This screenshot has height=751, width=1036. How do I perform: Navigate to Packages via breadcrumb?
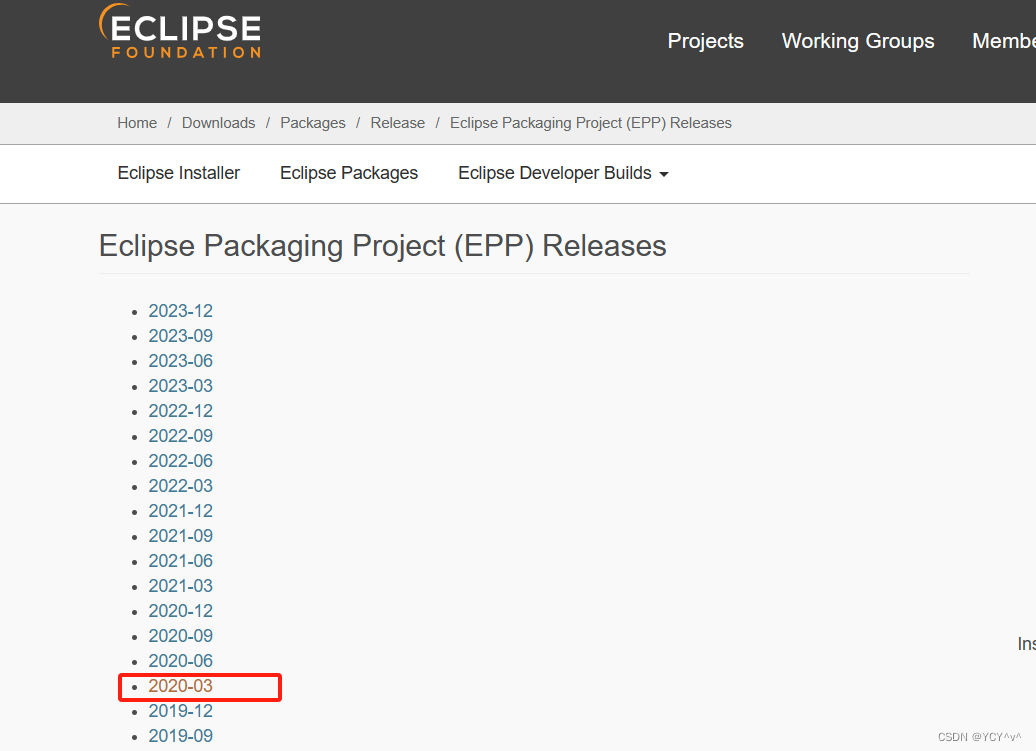[x=312, y=122]
